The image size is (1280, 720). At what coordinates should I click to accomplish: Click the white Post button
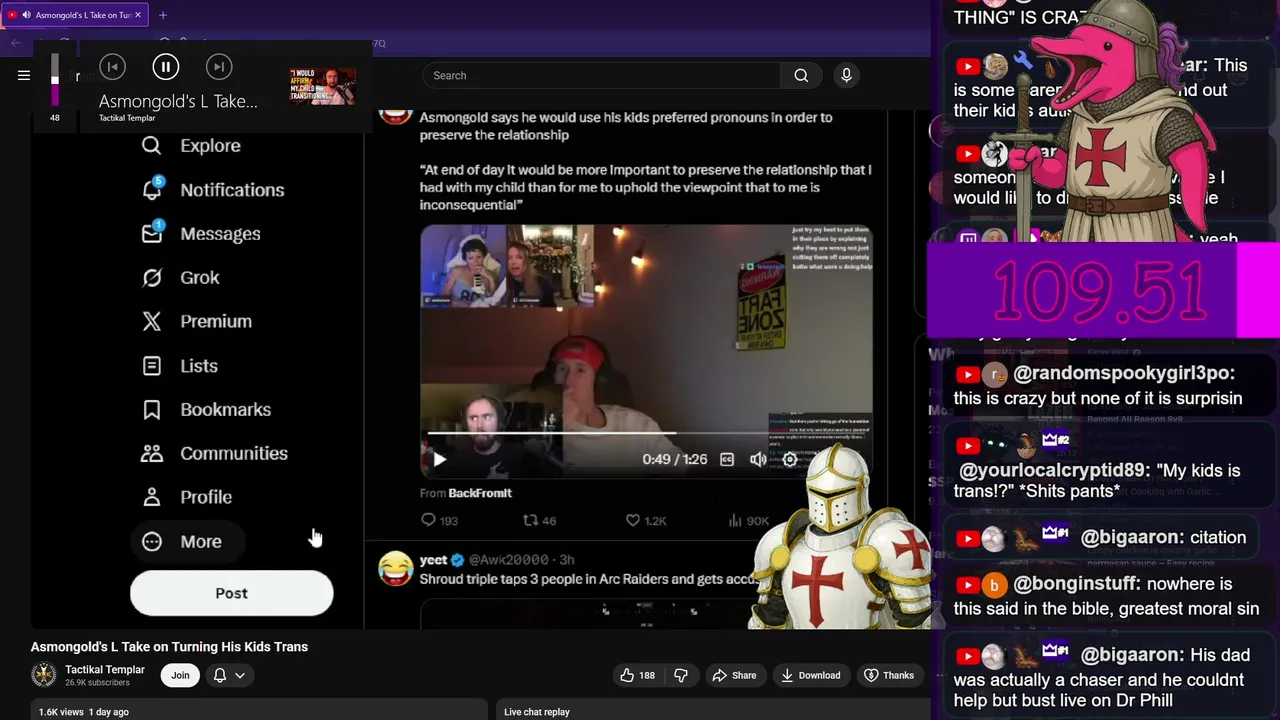tap(231, 593)
